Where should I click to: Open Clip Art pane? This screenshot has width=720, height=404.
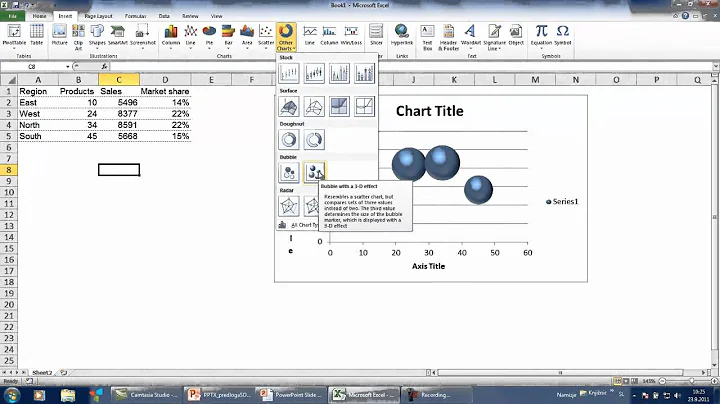click(79, 37)
